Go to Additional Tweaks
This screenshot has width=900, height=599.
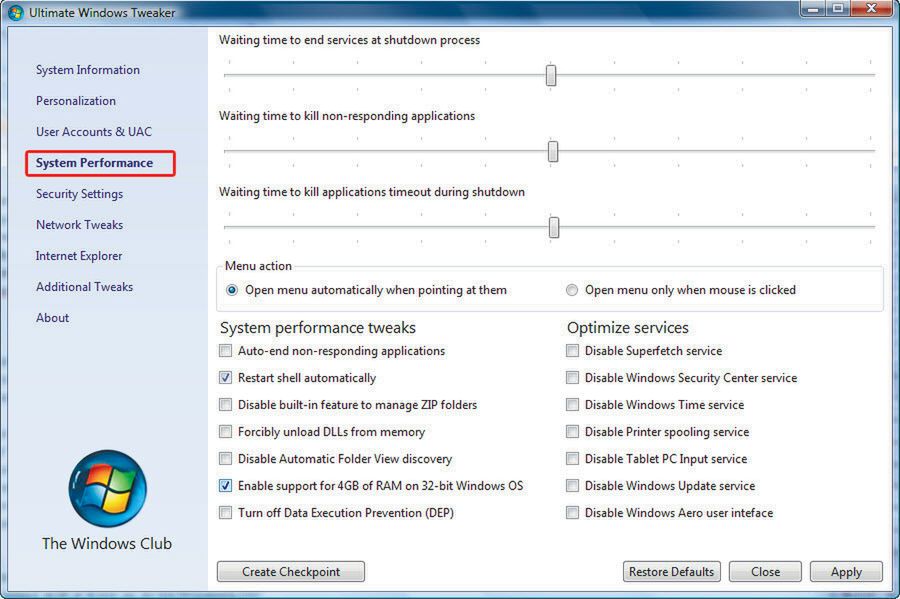[84, 287]
